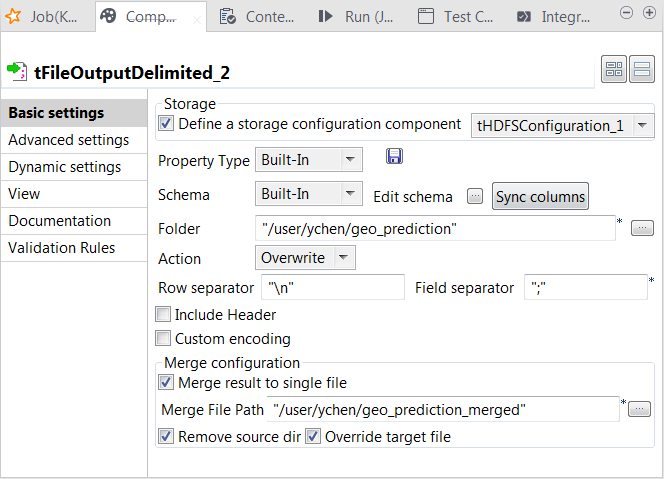Click the maximize view icon in tab bar
The image size is (664, 479).
coord(648,13)
